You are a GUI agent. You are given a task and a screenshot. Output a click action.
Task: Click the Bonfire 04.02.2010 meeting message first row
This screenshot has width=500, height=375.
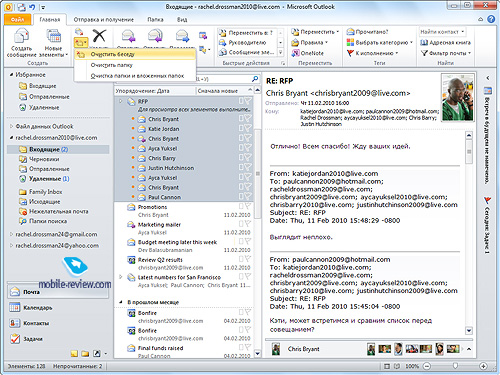183,317
